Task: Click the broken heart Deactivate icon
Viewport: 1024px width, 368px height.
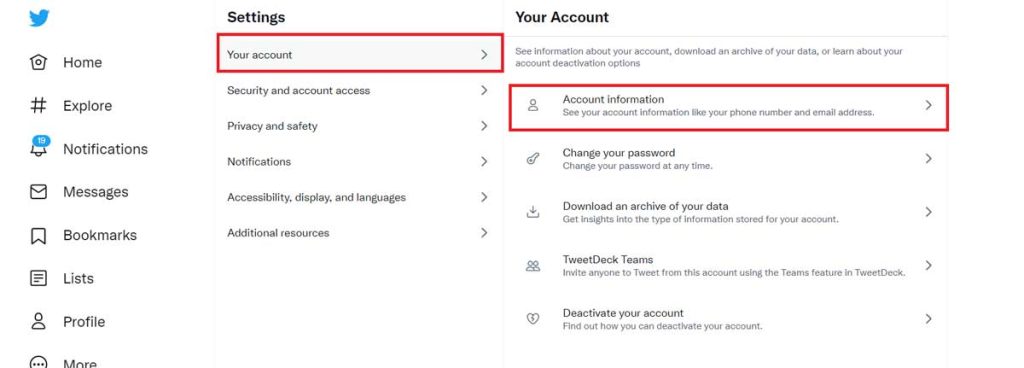Action: 533,319
